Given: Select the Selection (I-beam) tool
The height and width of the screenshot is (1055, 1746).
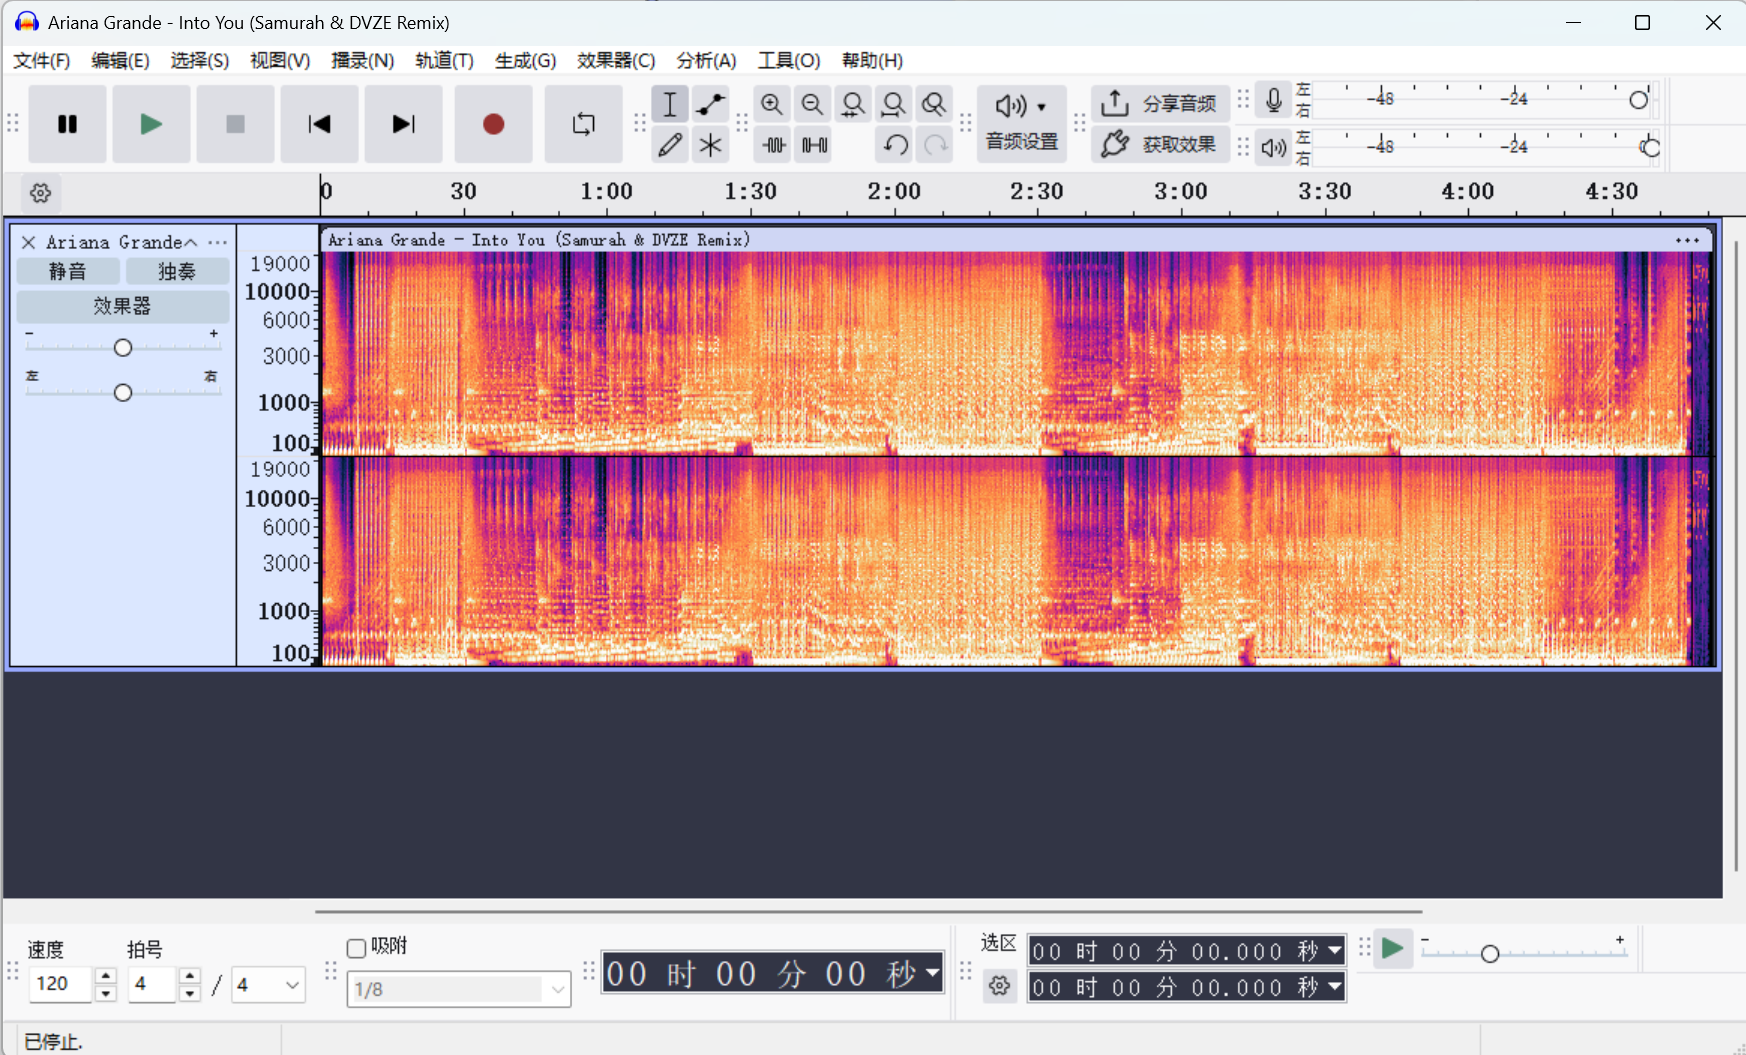Looking at the screenshot, I should coord(670,104).
